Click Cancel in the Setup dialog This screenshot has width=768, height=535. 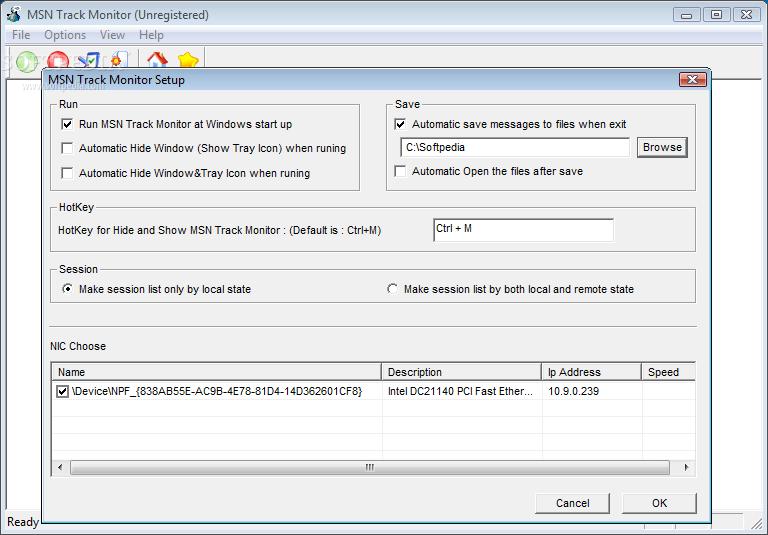pos(573,503)
